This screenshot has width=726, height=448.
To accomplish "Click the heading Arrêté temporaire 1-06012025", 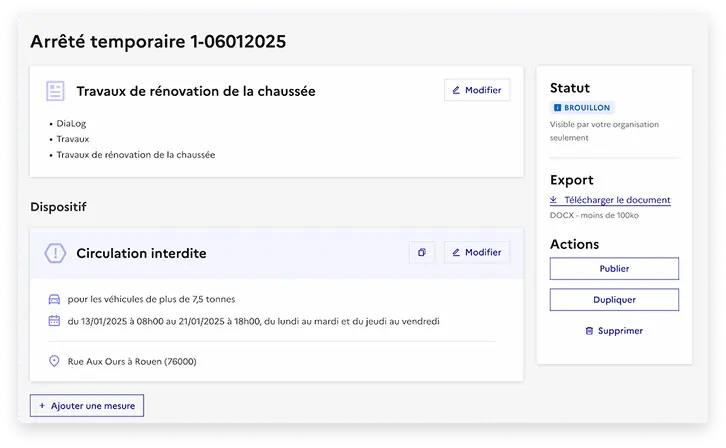I will click(158, 42).
